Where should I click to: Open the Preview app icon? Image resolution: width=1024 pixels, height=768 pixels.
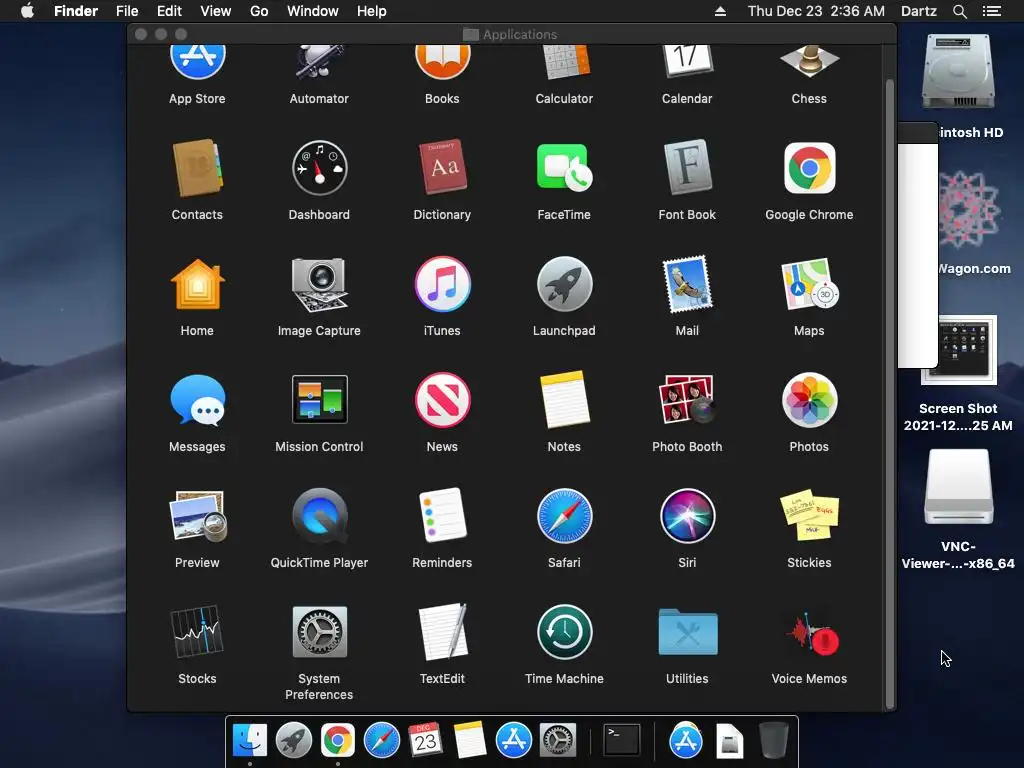(x=197, y=516)
